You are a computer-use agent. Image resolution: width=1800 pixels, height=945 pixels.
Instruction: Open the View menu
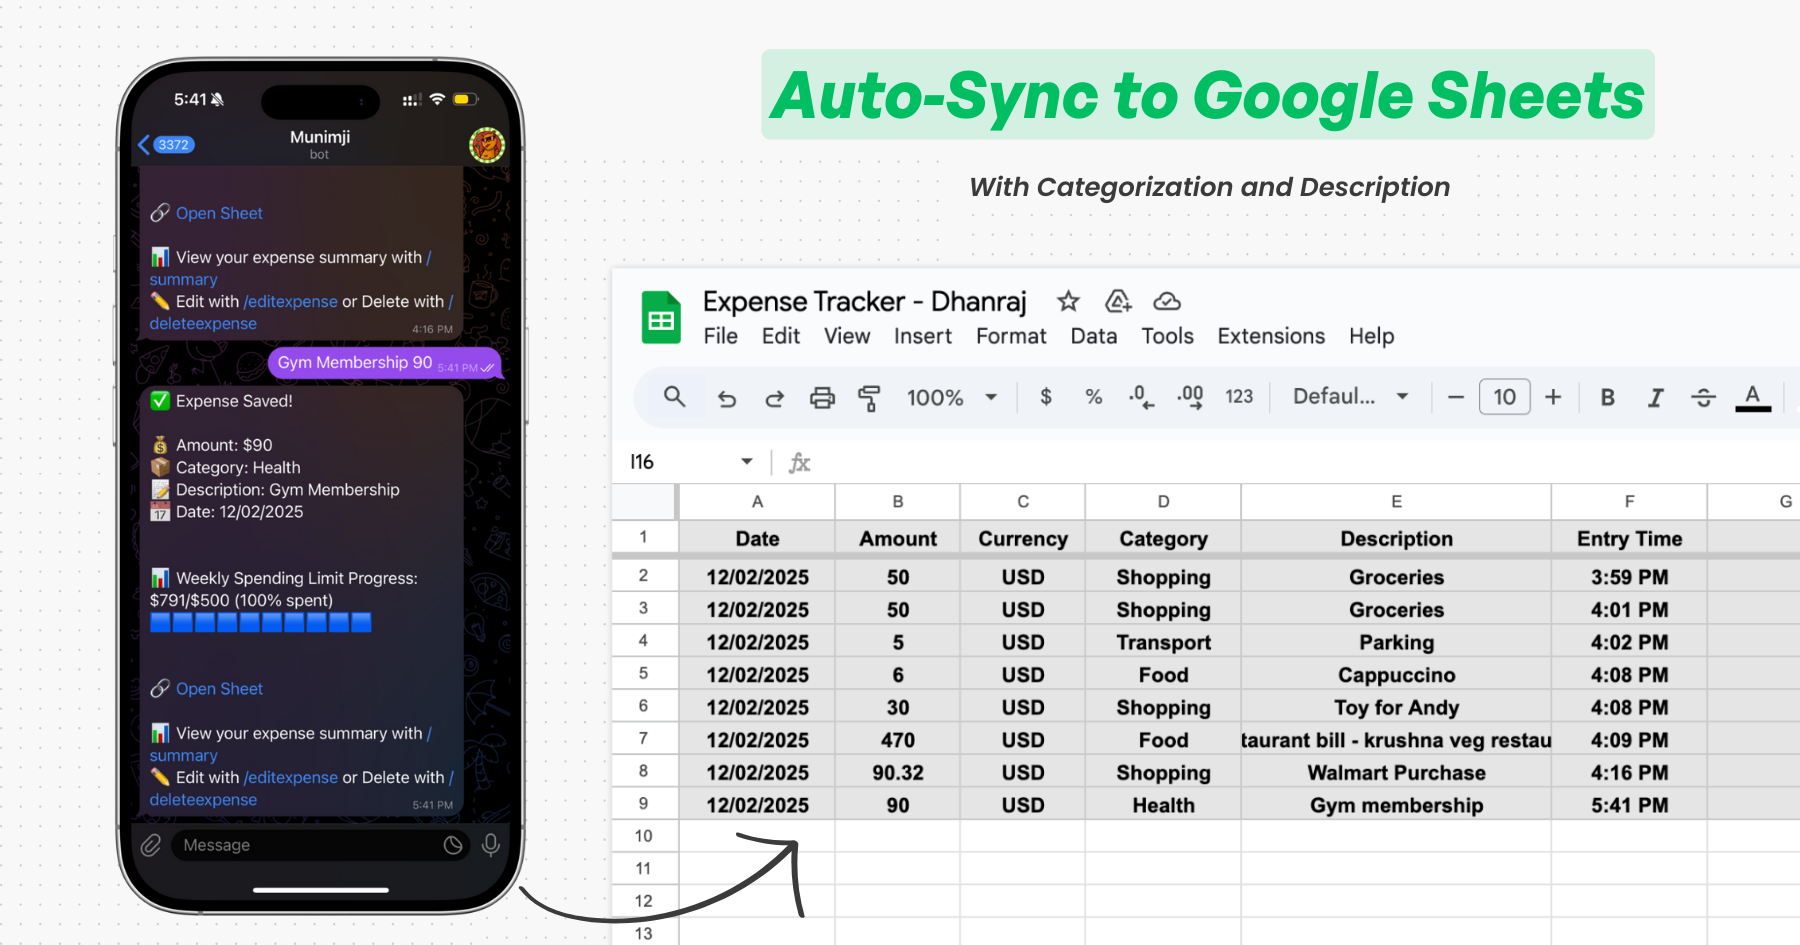point(847,336)
